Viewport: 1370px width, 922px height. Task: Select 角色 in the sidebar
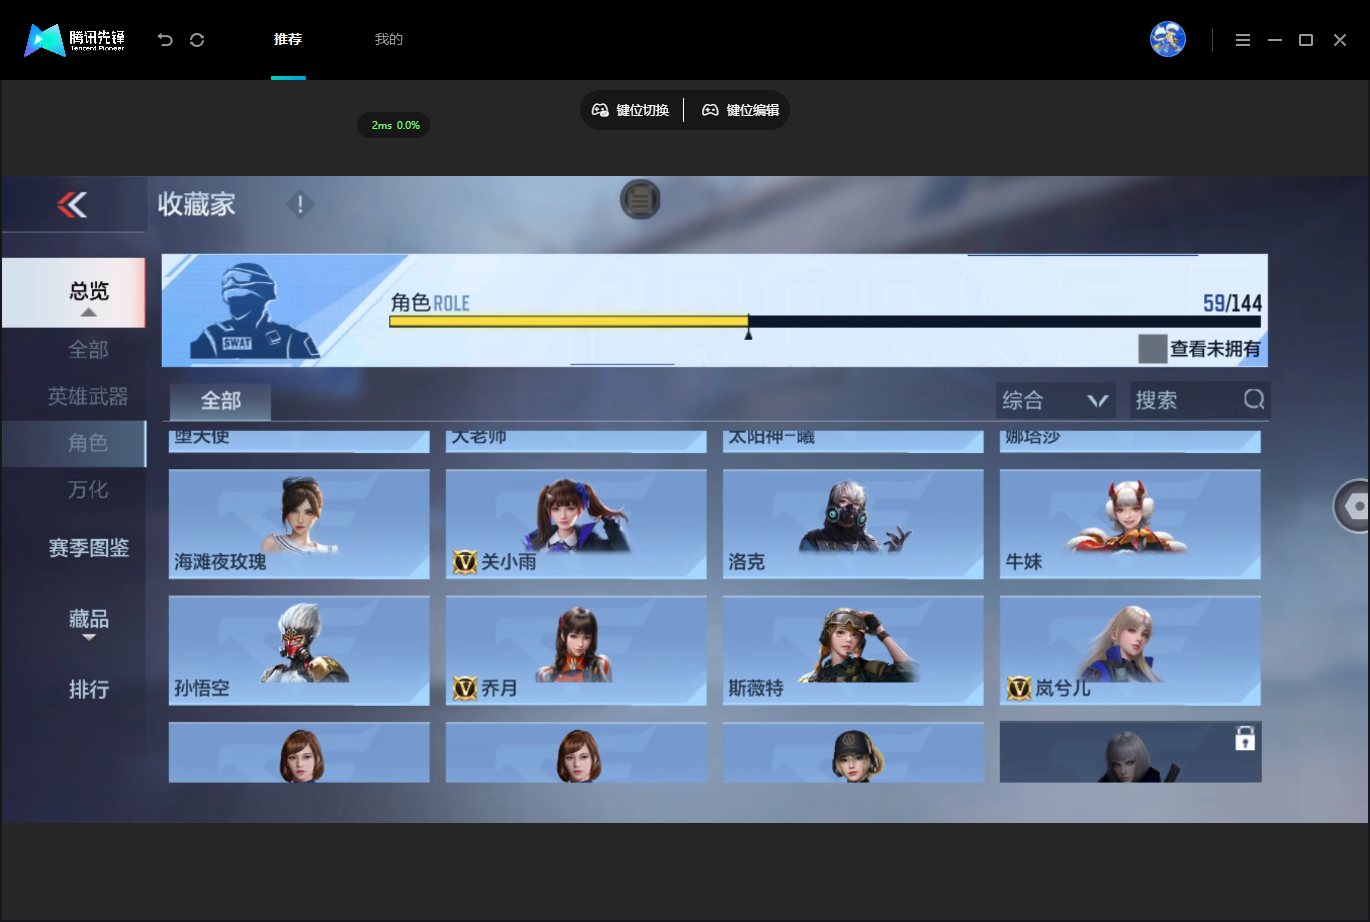[x=74, y=443]
